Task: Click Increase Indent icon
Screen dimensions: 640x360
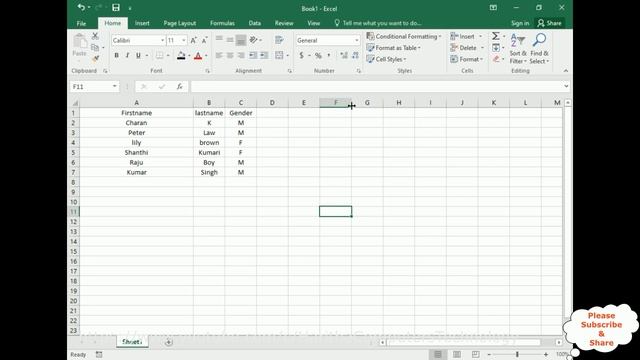Action: (x=264, y=56)
